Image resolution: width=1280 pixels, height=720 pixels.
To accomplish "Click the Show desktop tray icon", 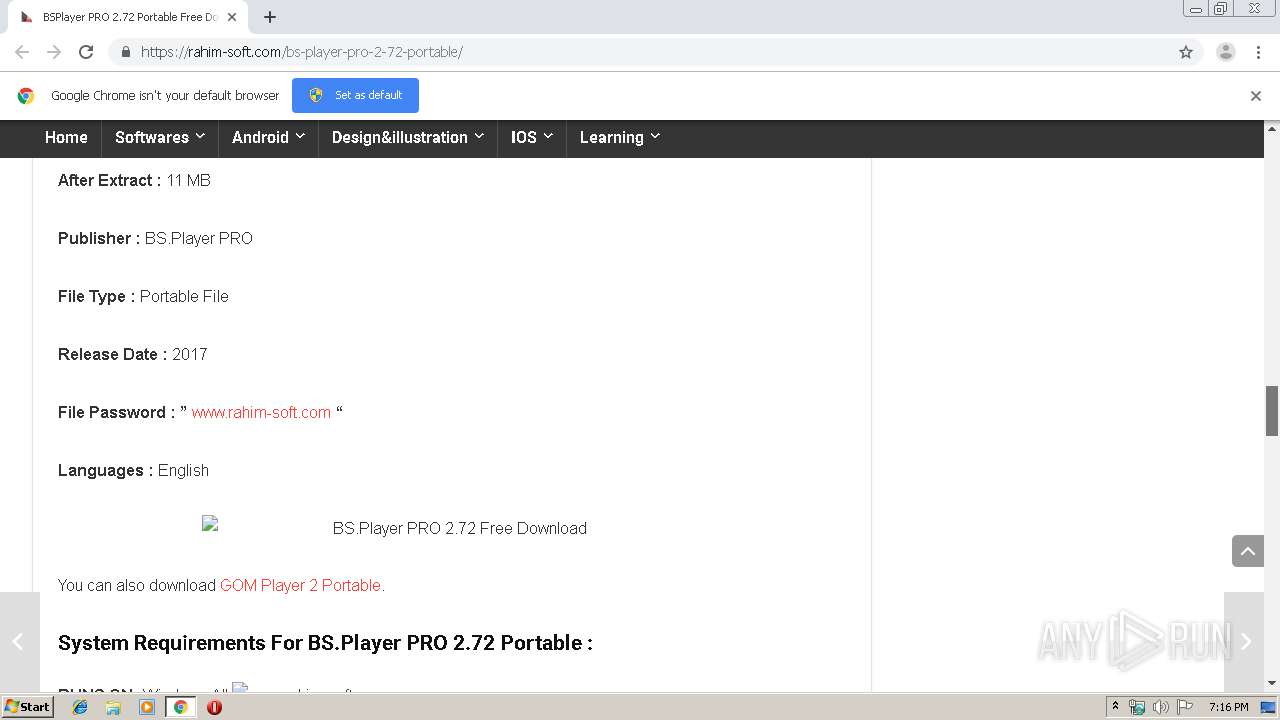I will pos(1269,707).
